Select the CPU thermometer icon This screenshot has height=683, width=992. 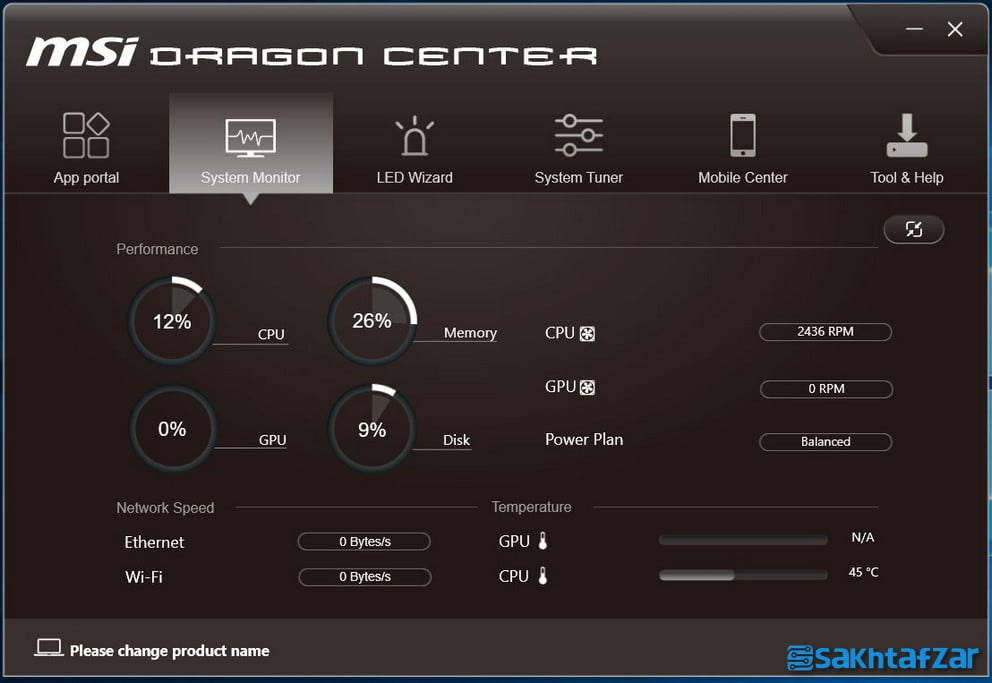point(544,576)
